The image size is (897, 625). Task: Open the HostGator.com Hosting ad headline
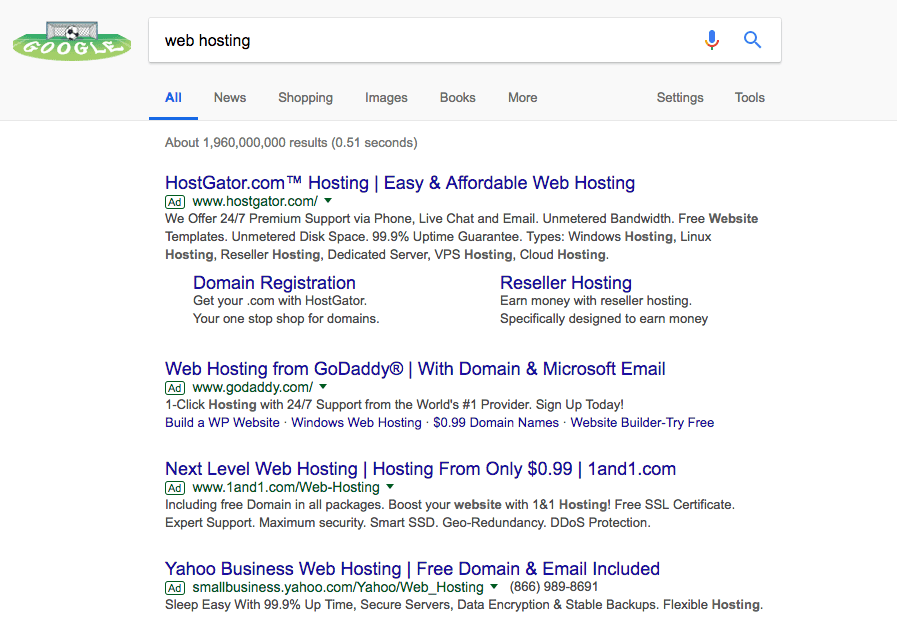400,183
